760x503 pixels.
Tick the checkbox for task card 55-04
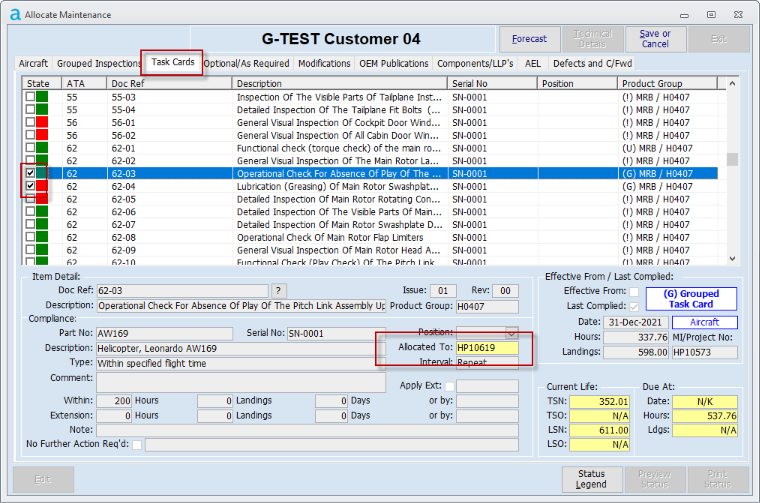pyautogui.click(x=31, y=110)
